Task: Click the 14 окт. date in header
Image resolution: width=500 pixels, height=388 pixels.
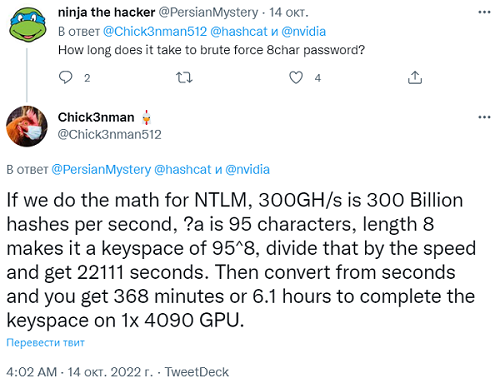Action: click(x=289, y=13)
